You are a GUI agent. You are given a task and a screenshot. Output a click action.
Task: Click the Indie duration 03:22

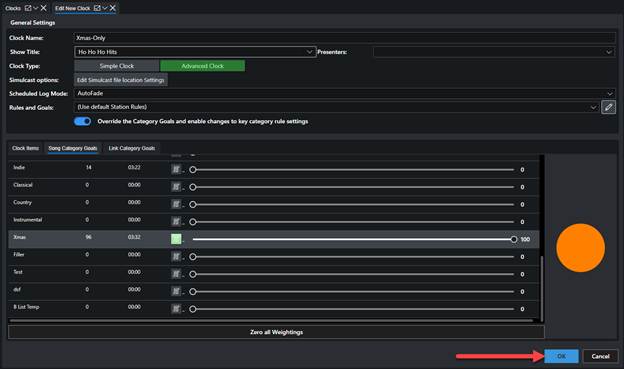pos(134,168)
